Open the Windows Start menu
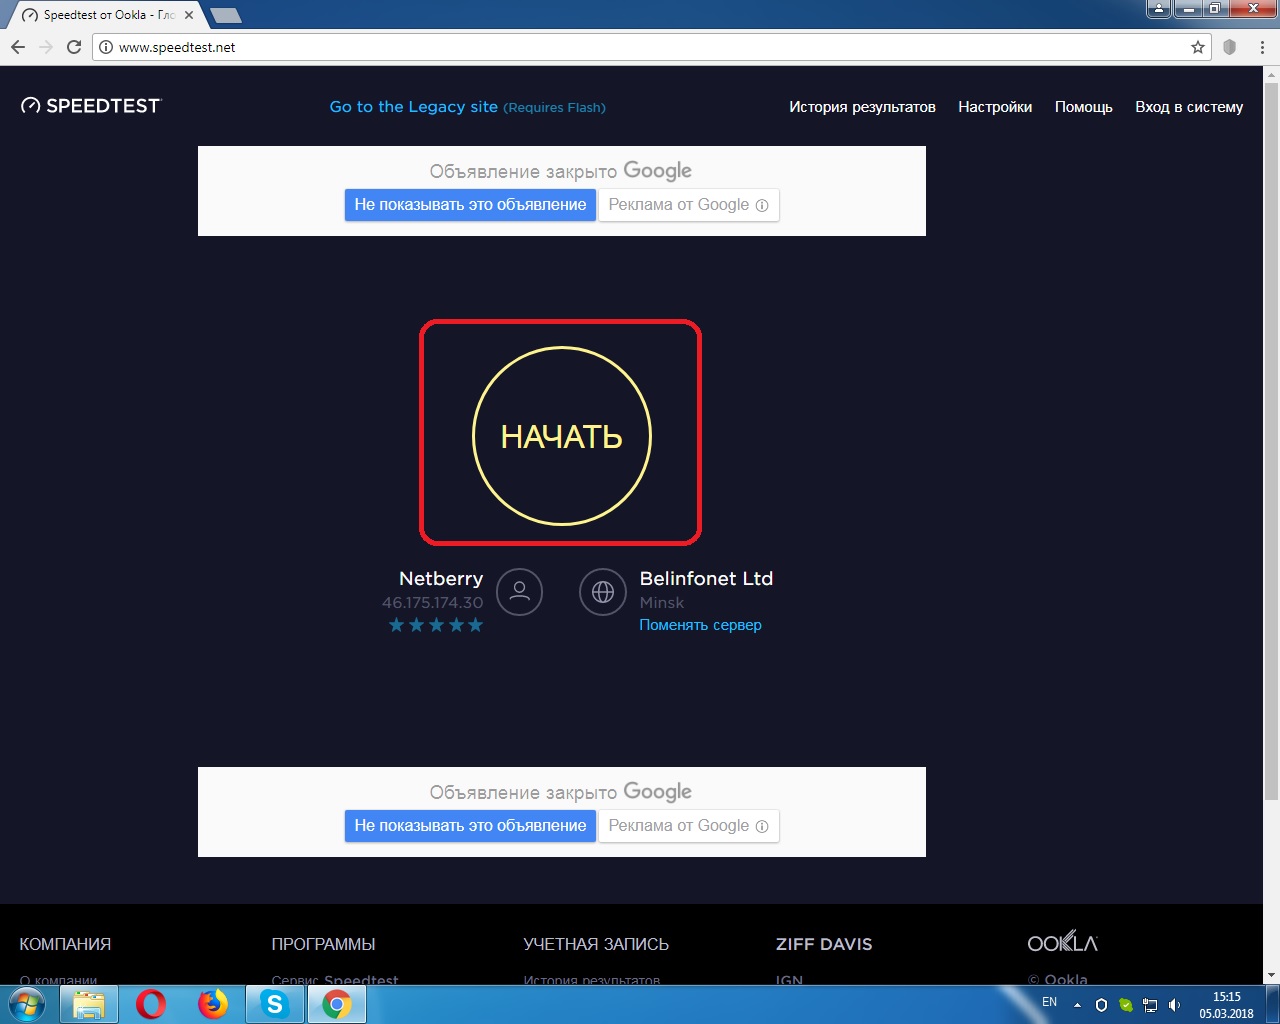 [x=27, y=1004]
